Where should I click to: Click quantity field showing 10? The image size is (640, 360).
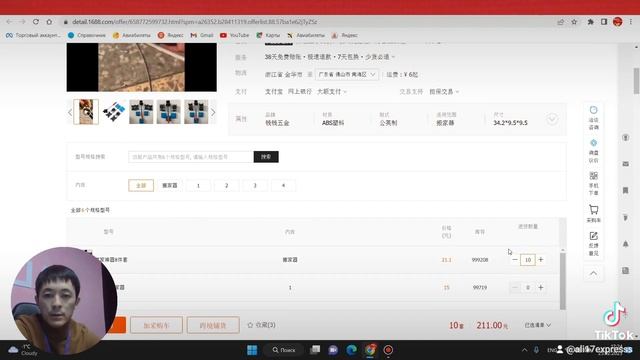[528, 260]
